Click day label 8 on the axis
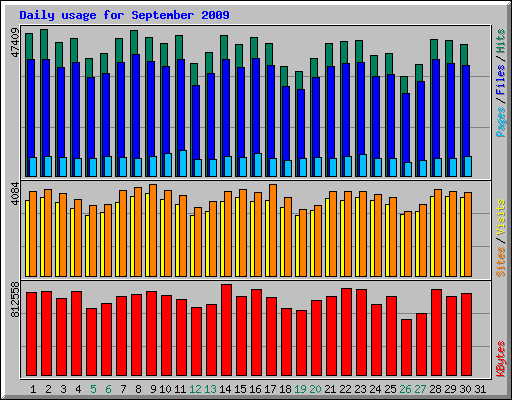The width and height of the screenshot is (512, 400). pos(138,389)
